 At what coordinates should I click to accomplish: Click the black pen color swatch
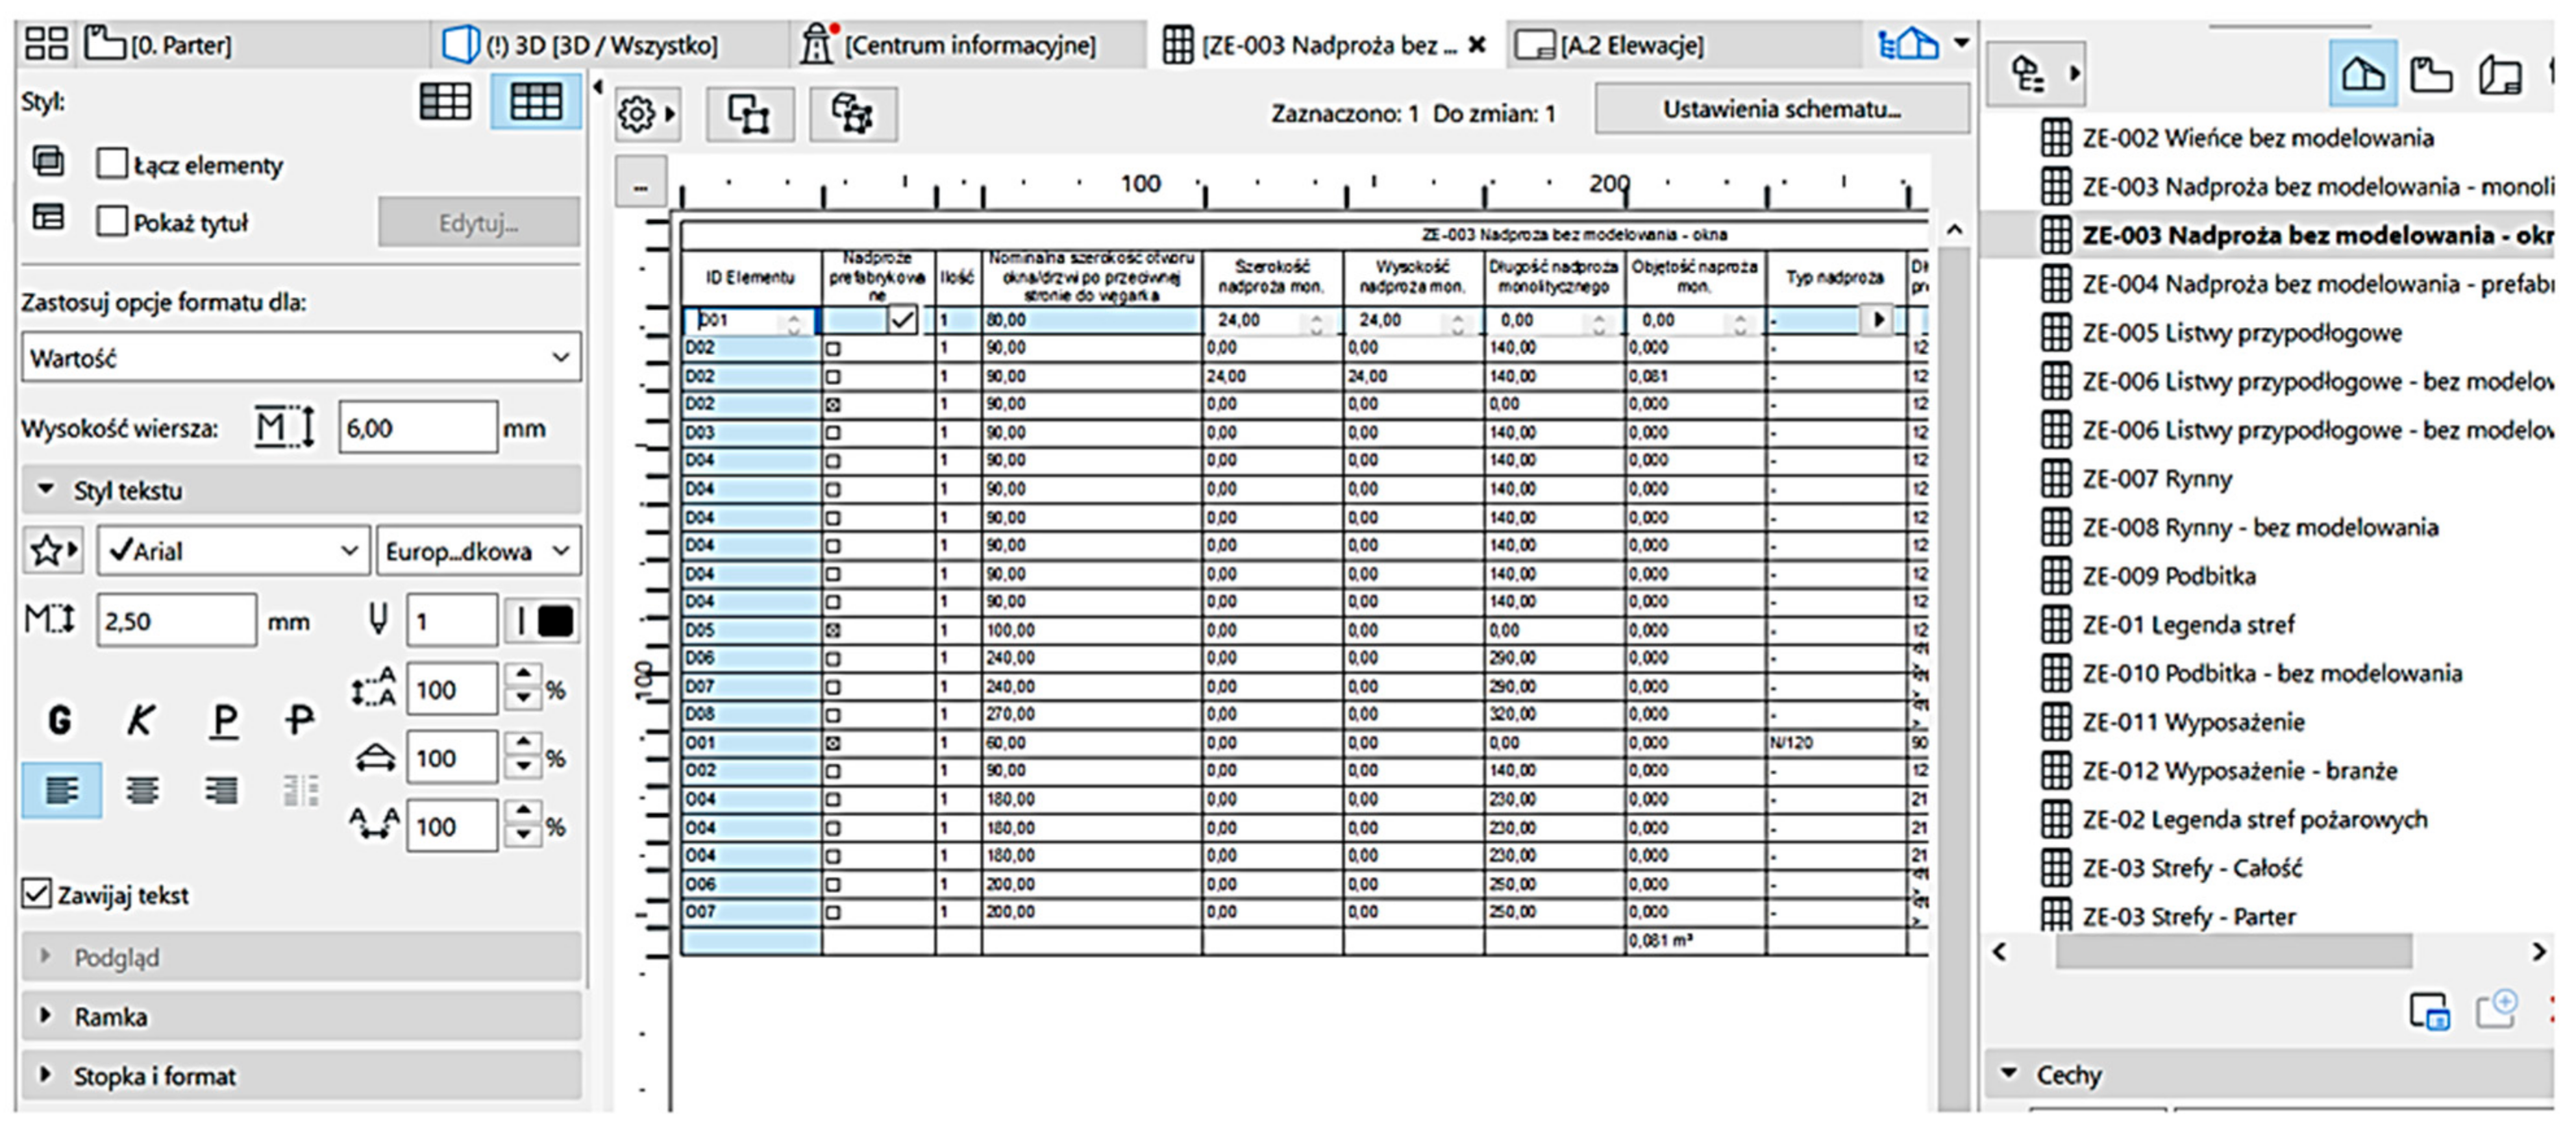(555, 621)
